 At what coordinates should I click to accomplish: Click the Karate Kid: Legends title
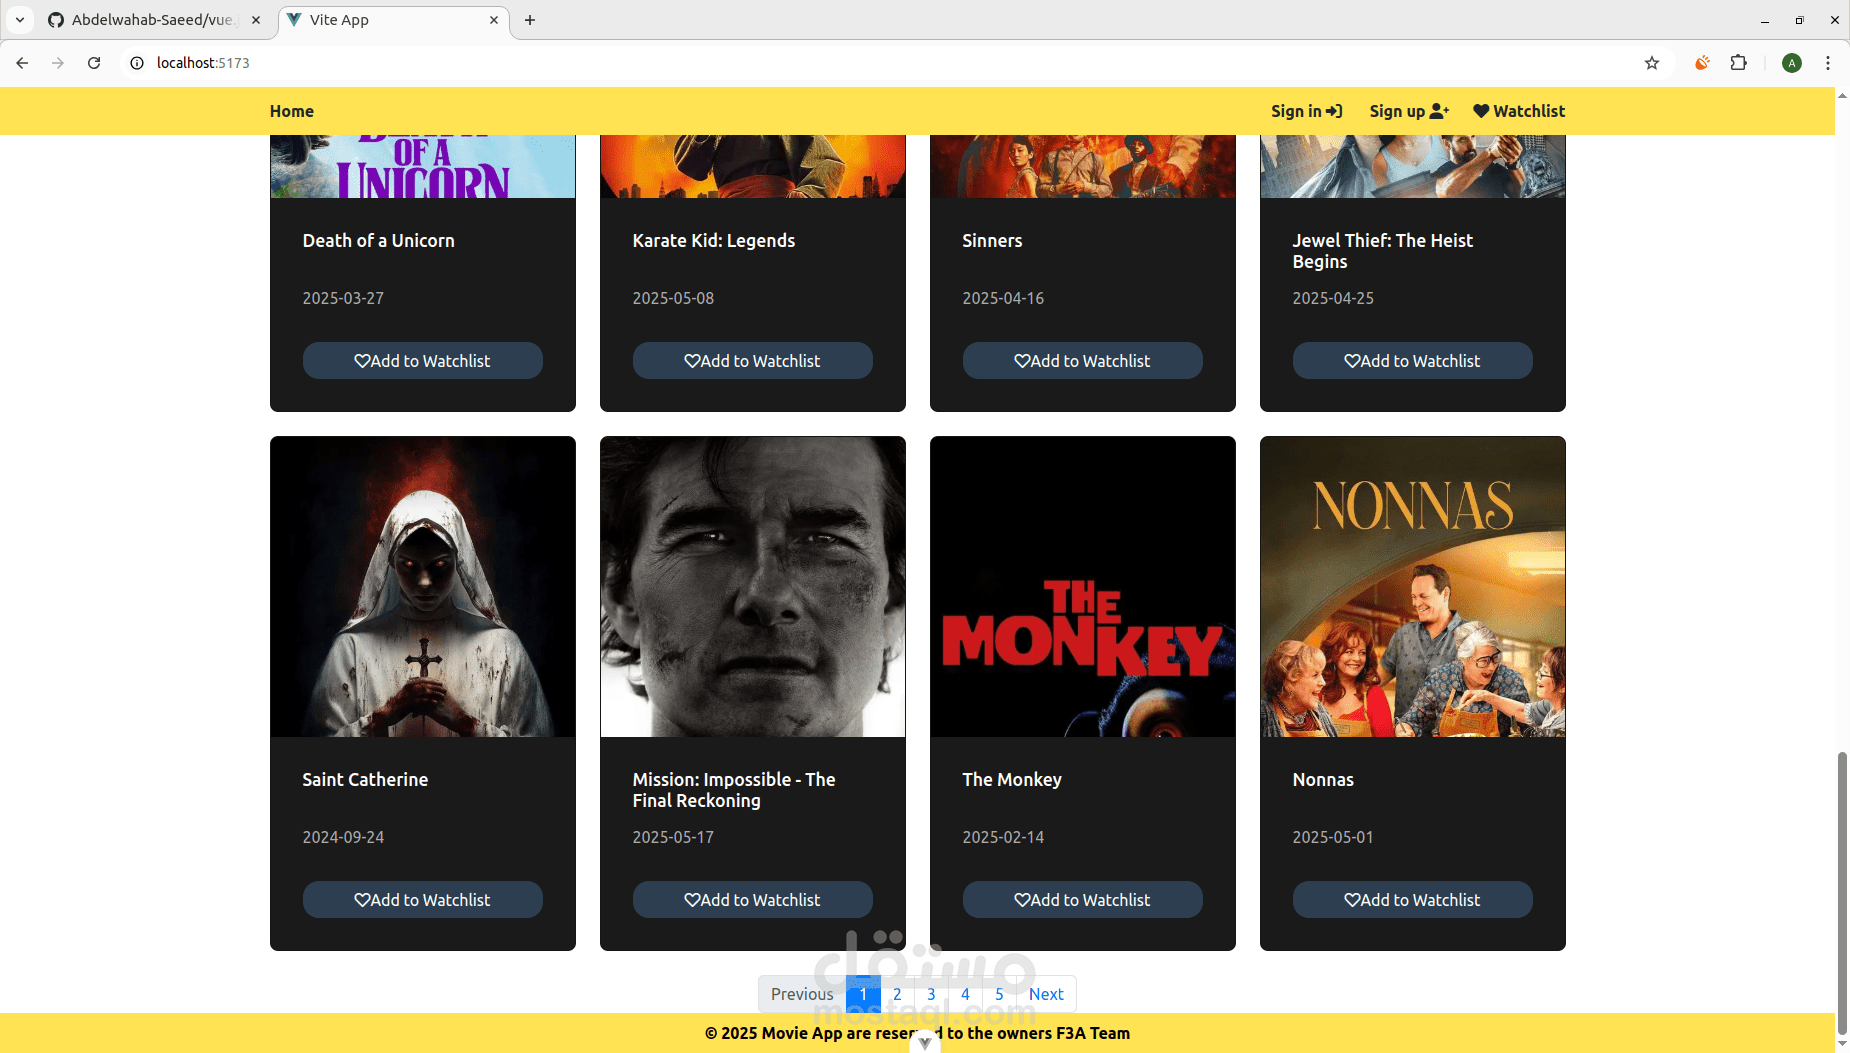(714, 241)
